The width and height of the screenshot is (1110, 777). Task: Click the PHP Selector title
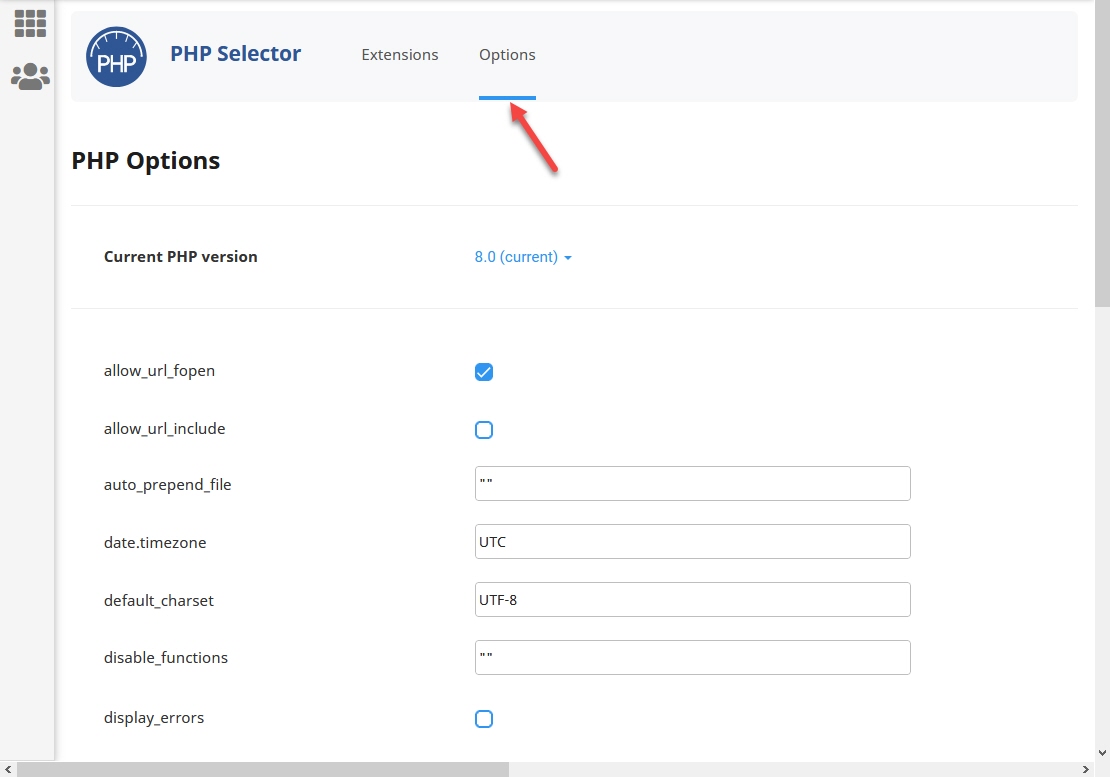click(235, 54)
